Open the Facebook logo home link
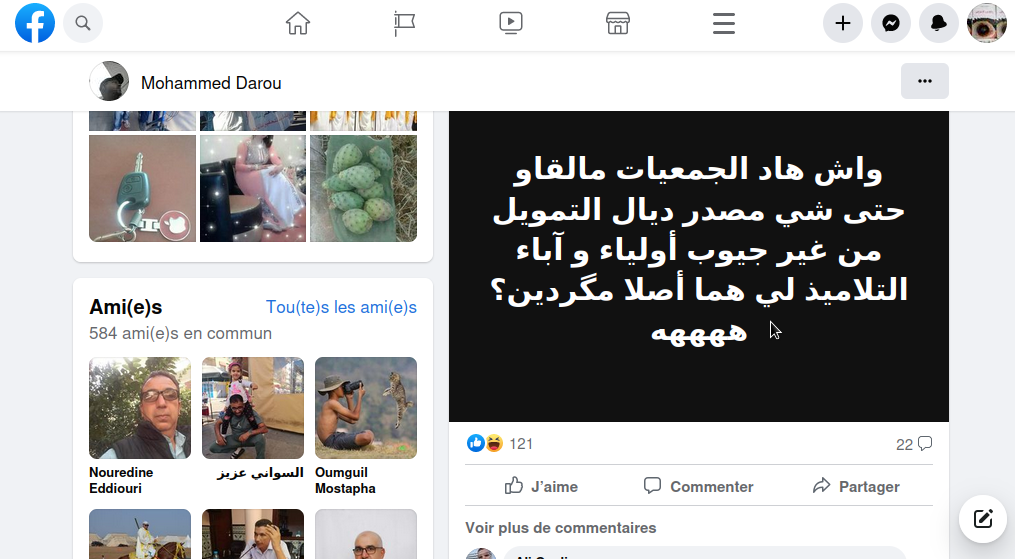 [35, 23]
